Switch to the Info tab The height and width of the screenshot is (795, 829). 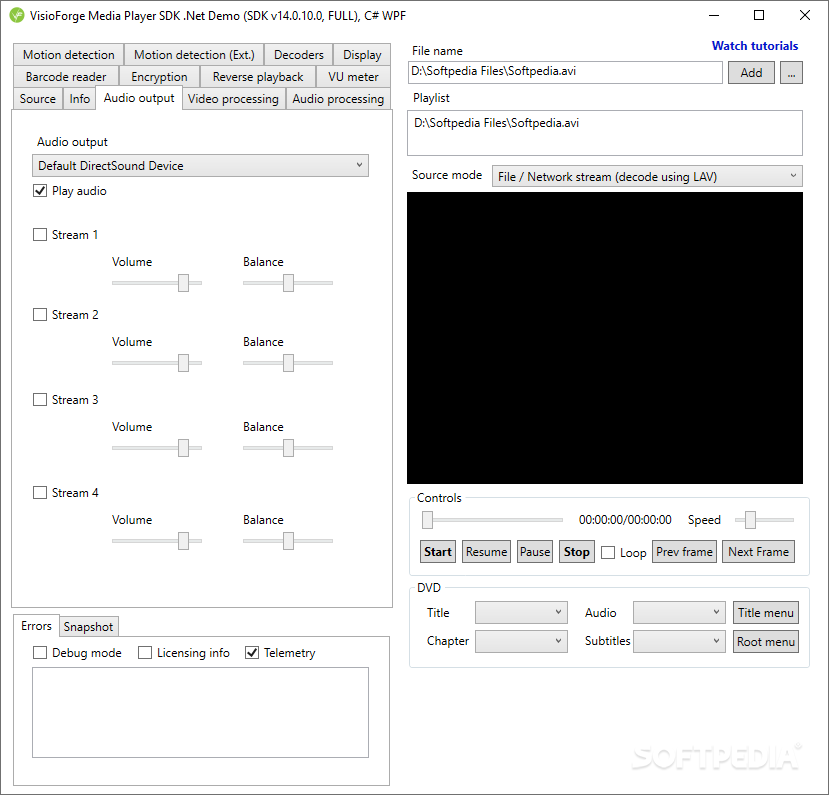[x=80, y=99]
